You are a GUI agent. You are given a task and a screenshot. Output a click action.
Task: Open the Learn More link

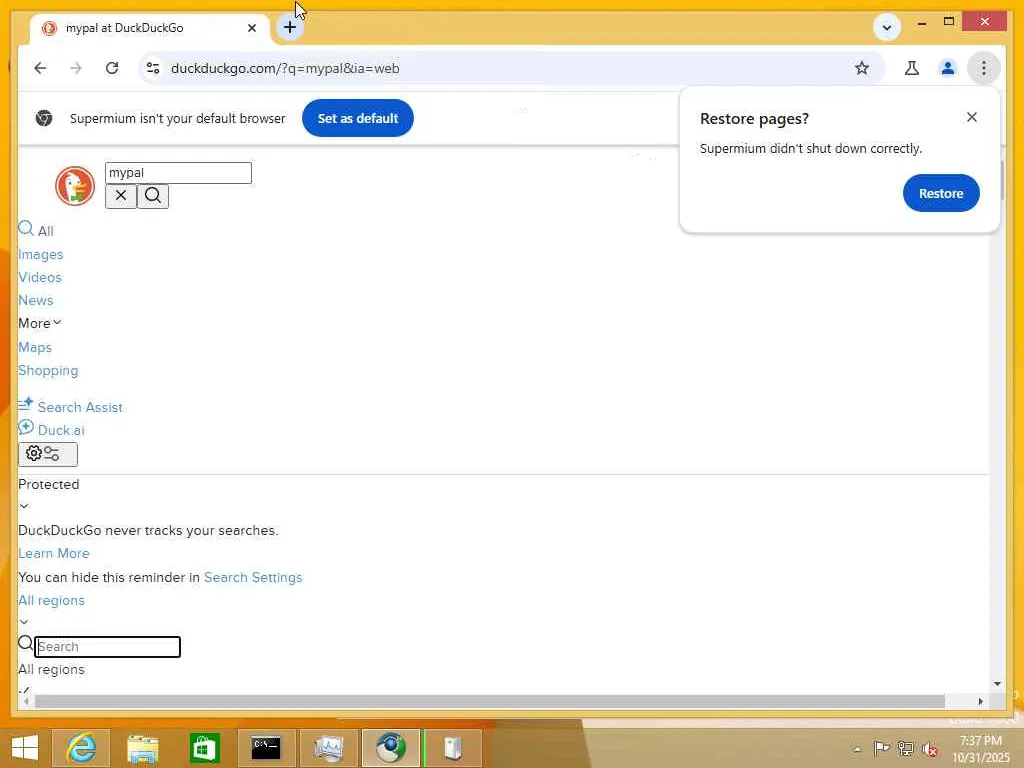pos(54,553)
